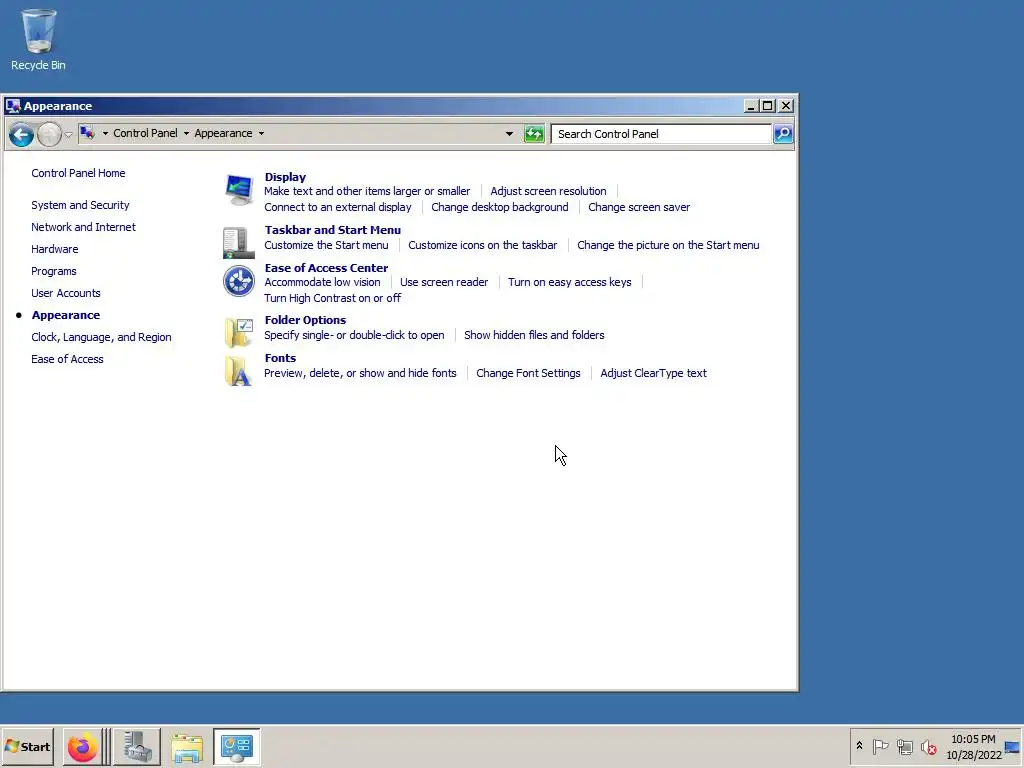Click the Folder Options heading

point(306,320)
